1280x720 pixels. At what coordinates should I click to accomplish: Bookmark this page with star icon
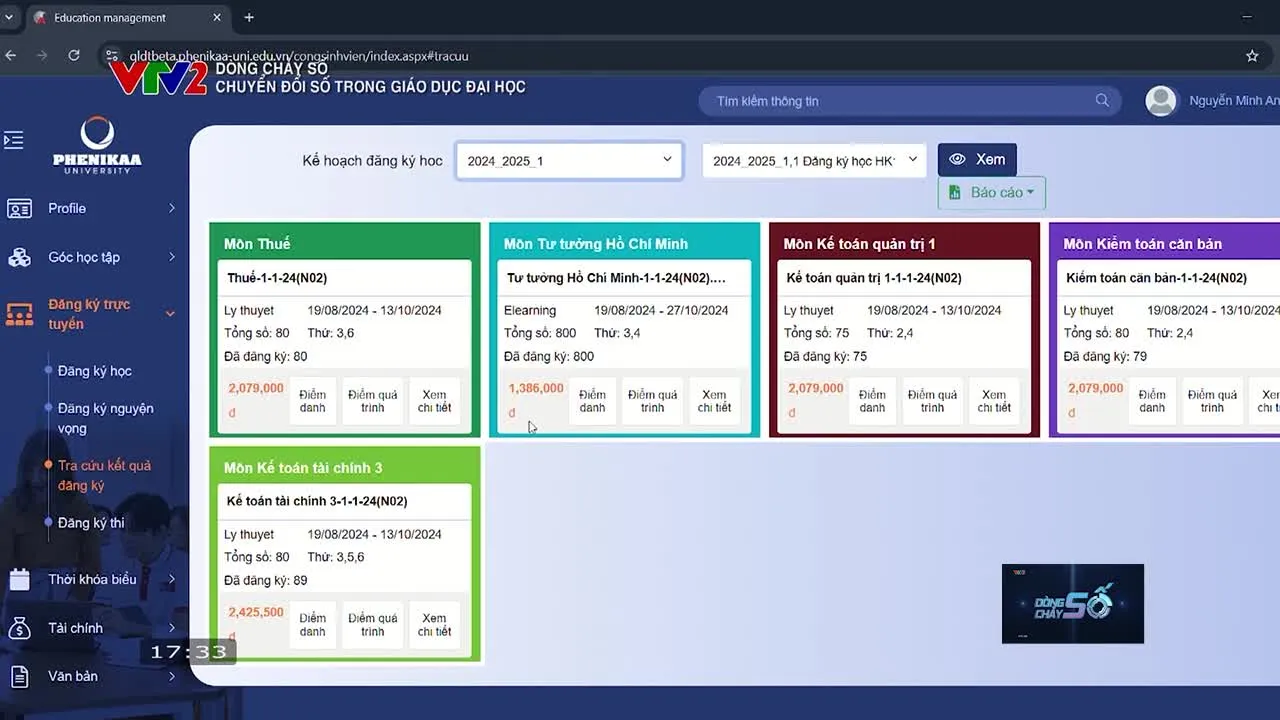tap(1252, 56)
